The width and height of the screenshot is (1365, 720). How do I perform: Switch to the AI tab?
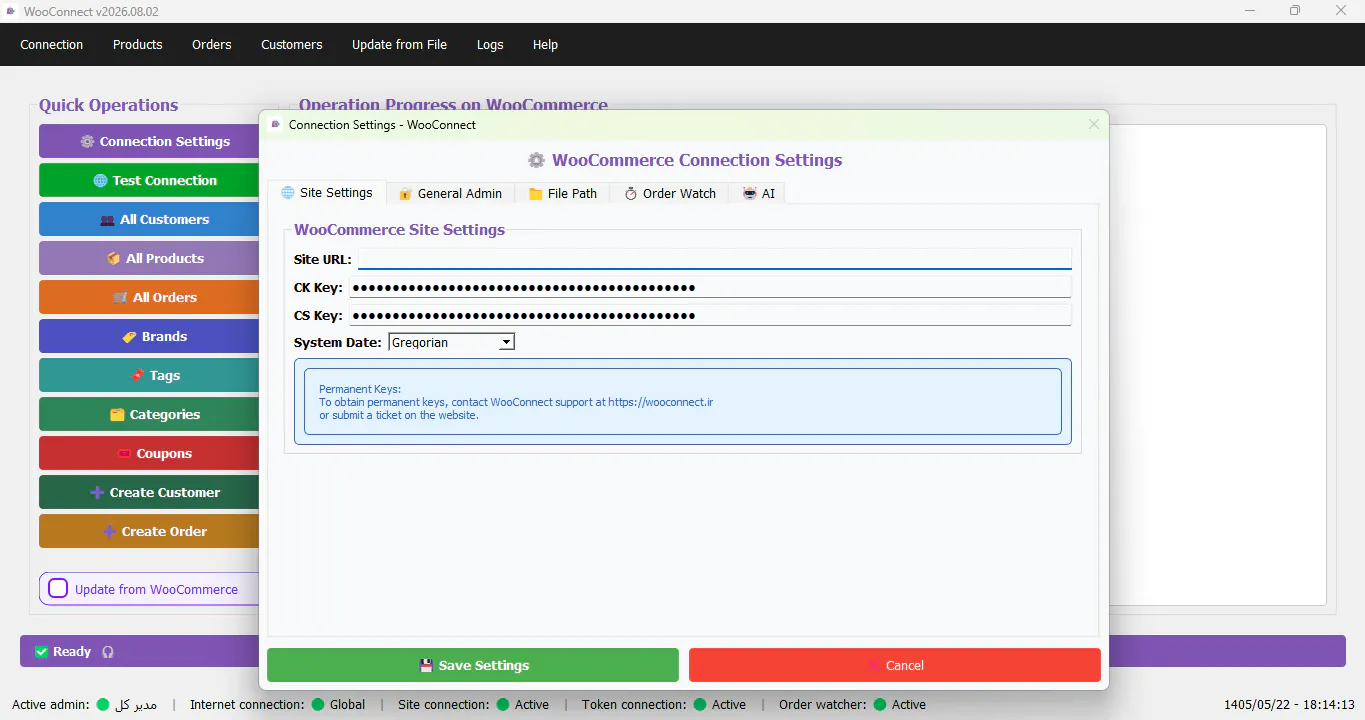pos(758,194)
